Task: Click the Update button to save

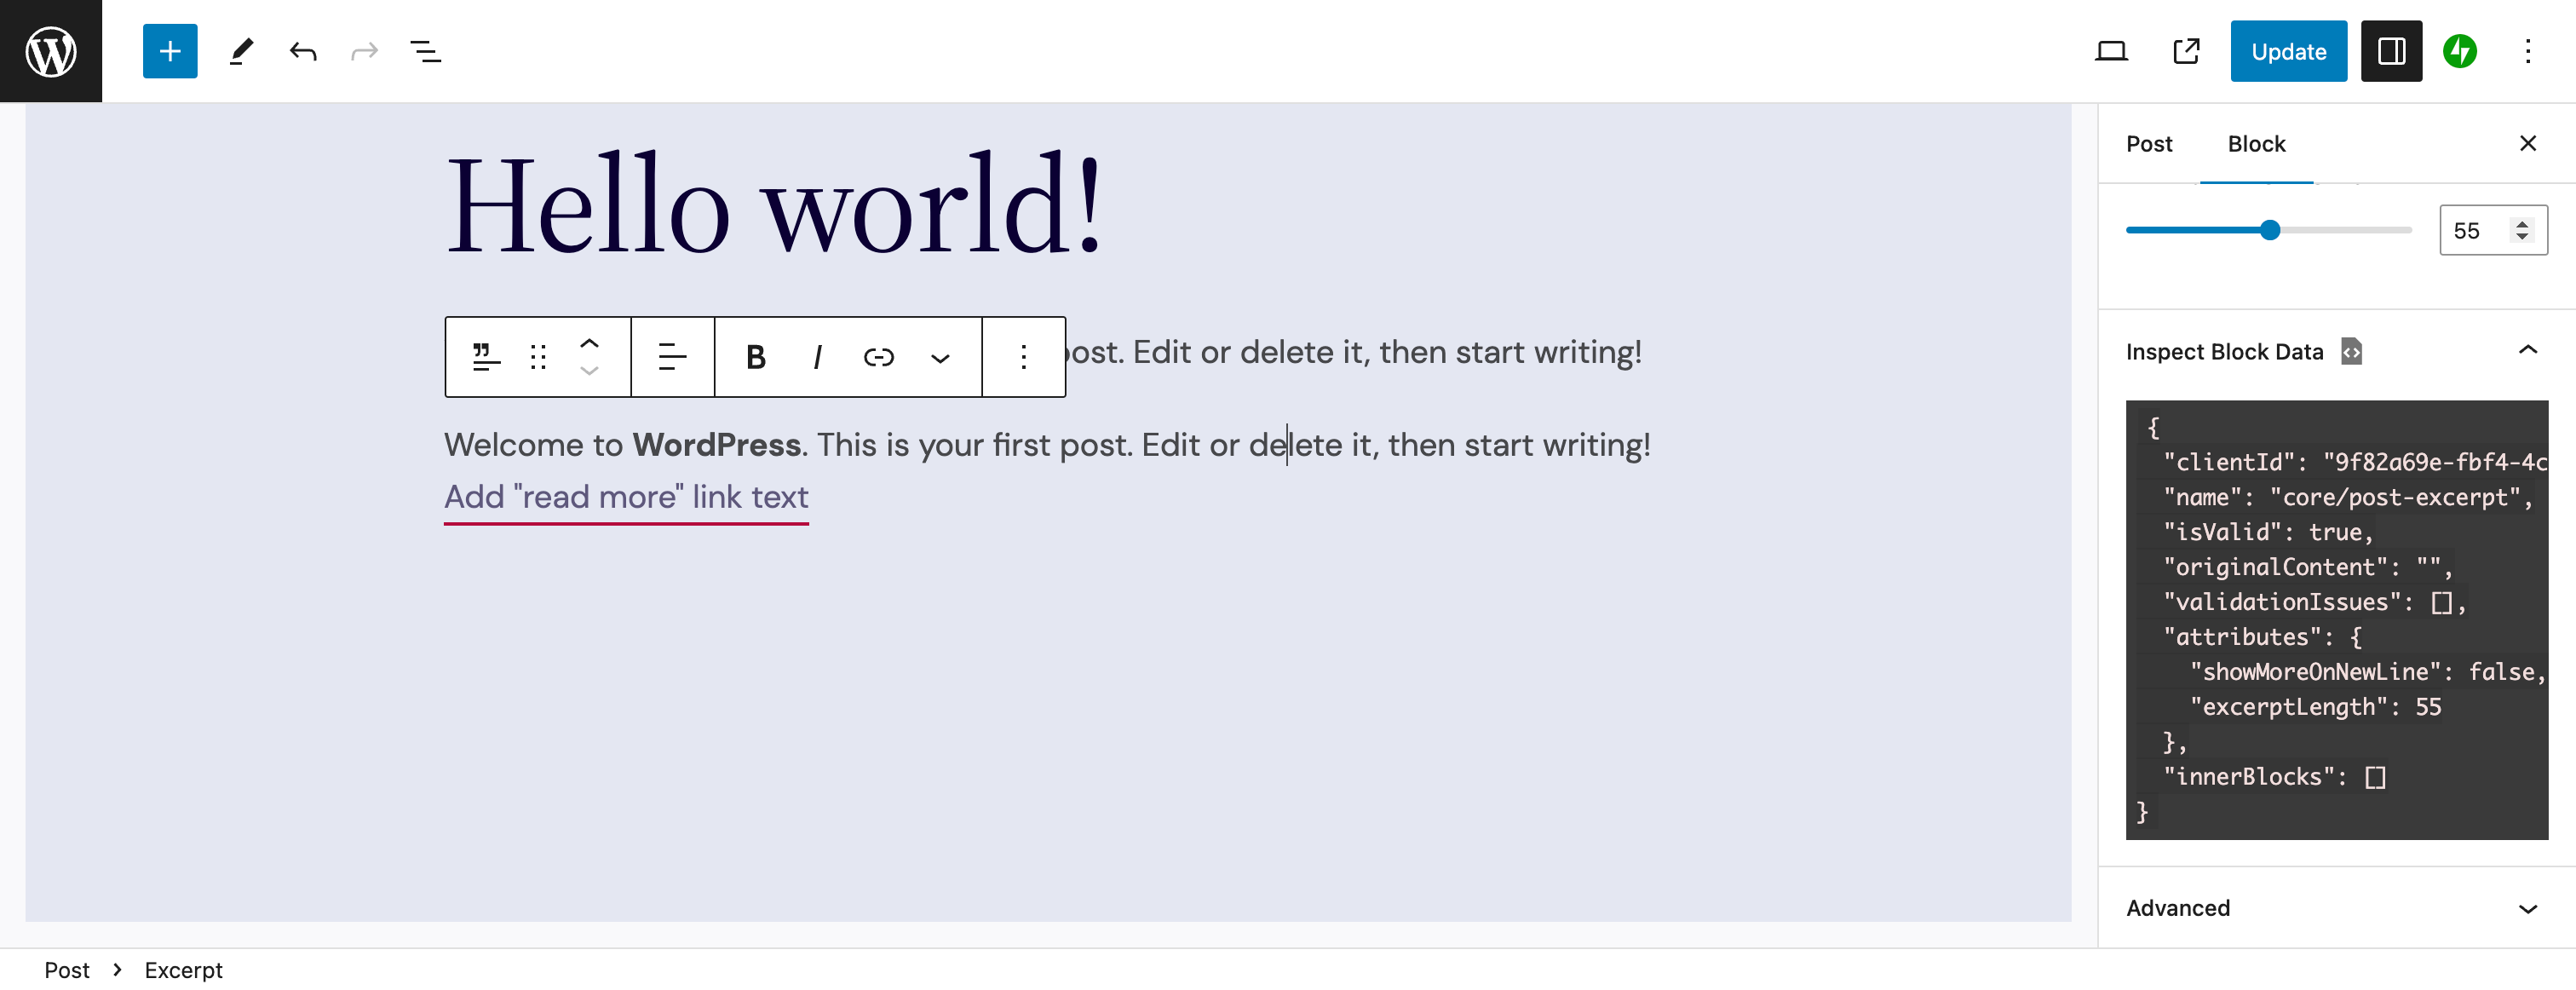Action: tap(2288, 51)
